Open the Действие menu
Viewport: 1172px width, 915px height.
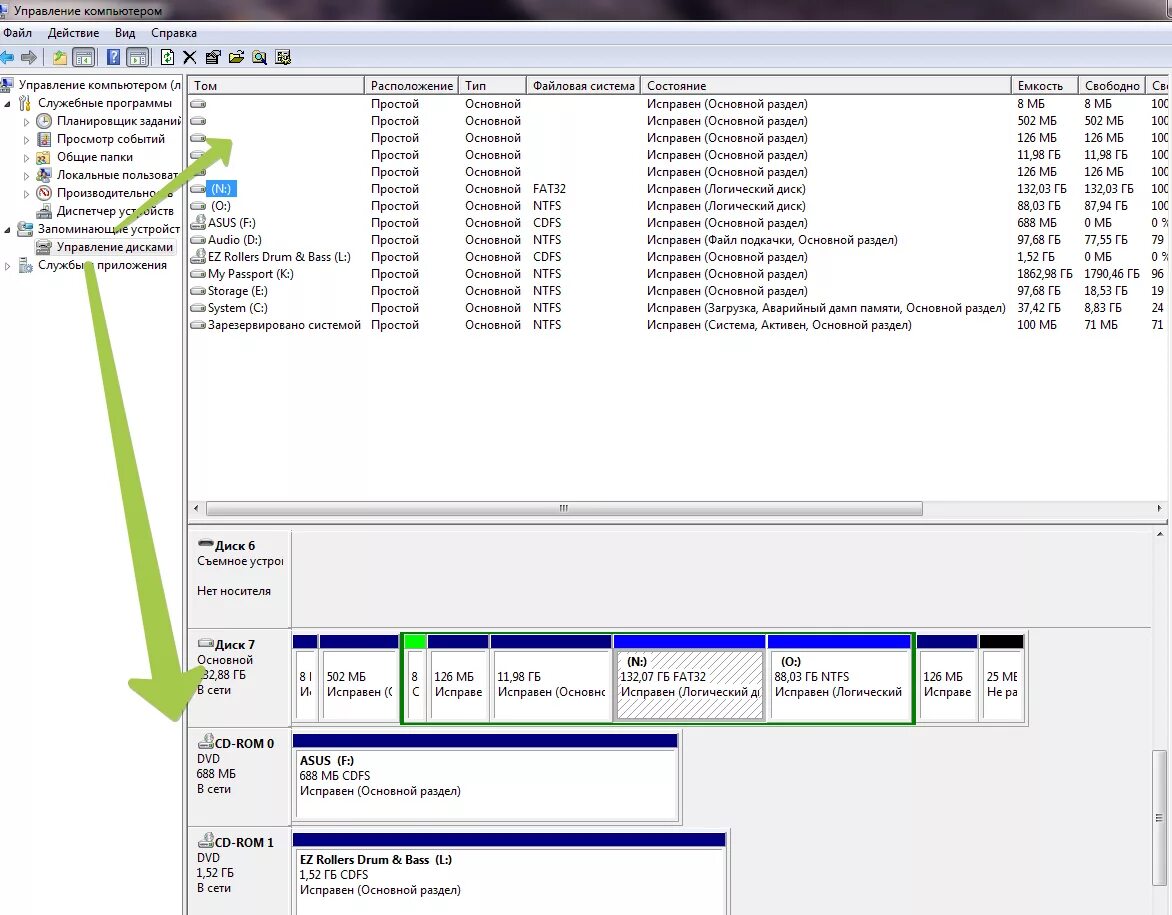click(73, 33)
